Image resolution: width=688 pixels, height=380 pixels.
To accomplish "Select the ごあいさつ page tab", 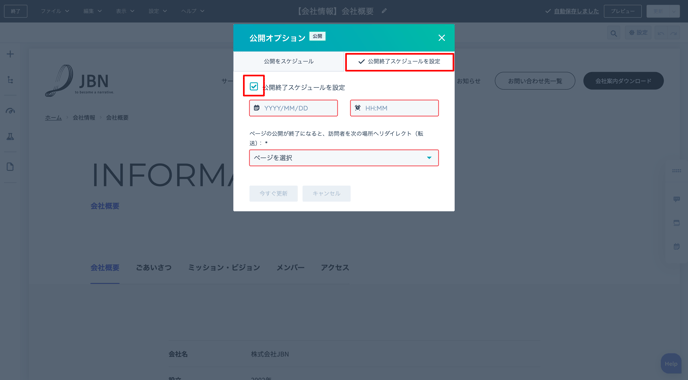I will pyautogui.click(x=154, y=268).
